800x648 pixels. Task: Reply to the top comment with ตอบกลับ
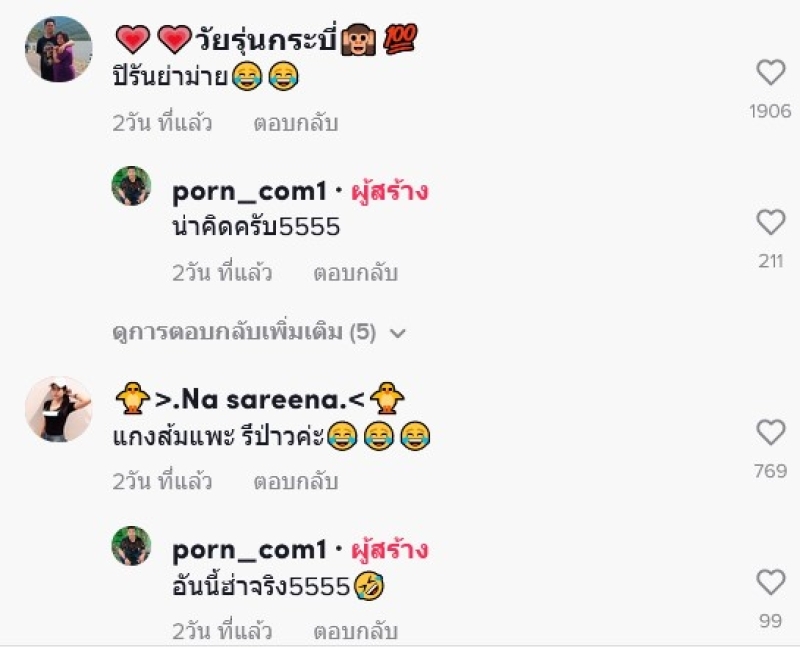pos(296,123)
